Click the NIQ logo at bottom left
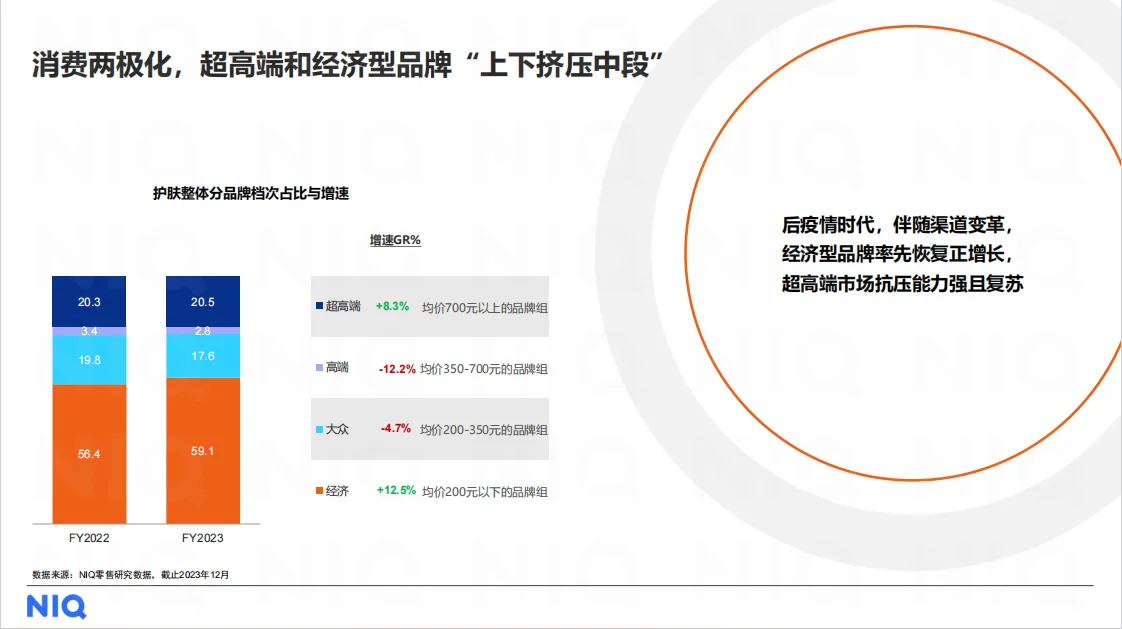 (57, 607)
